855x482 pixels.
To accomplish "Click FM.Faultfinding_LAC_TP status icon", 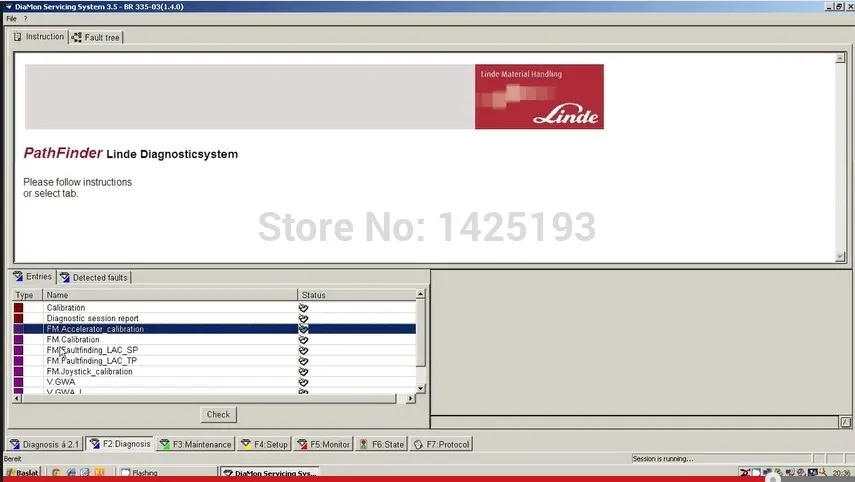I will point(303,361).
